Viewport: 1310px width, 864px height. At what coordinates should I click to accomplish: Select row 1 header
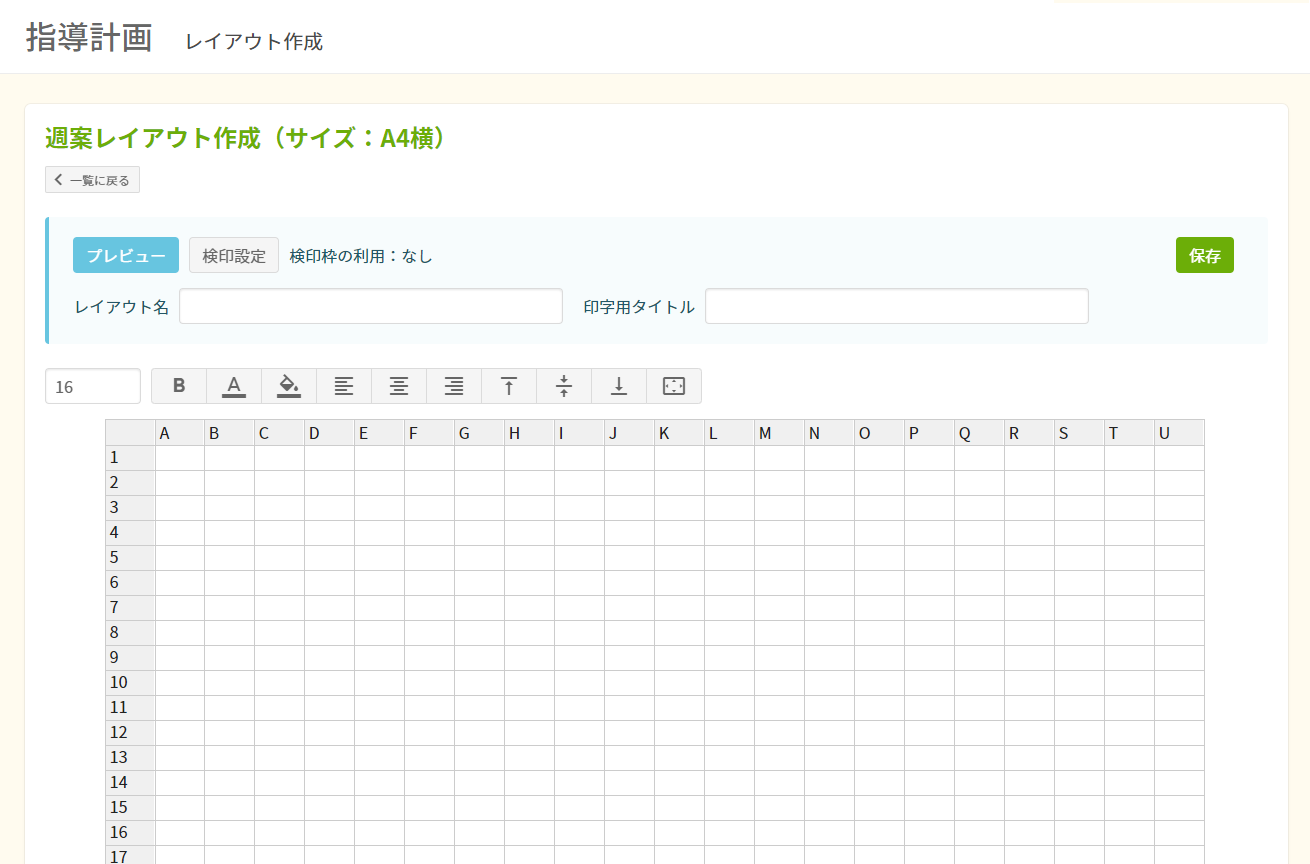130,458
